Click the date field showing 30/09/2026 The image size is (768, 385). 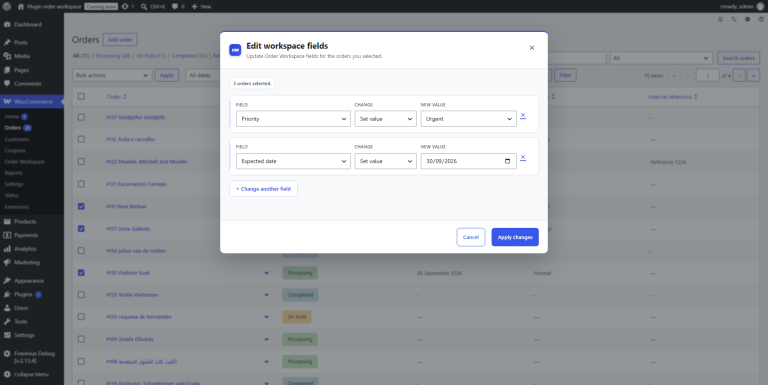pos(468,161)
